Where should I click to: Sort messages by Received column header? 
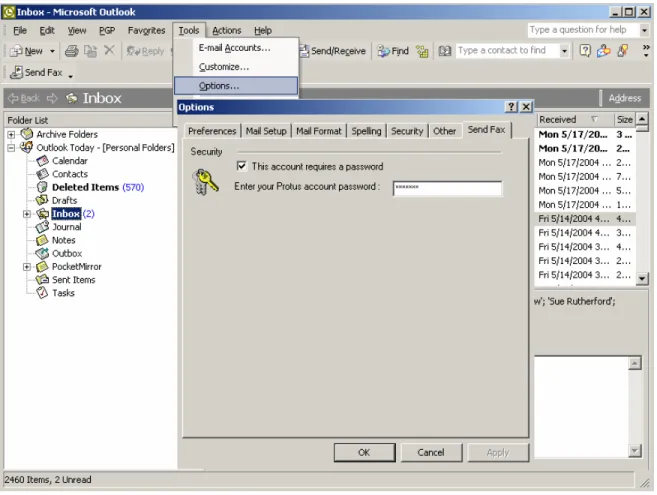tap(575, 119)
